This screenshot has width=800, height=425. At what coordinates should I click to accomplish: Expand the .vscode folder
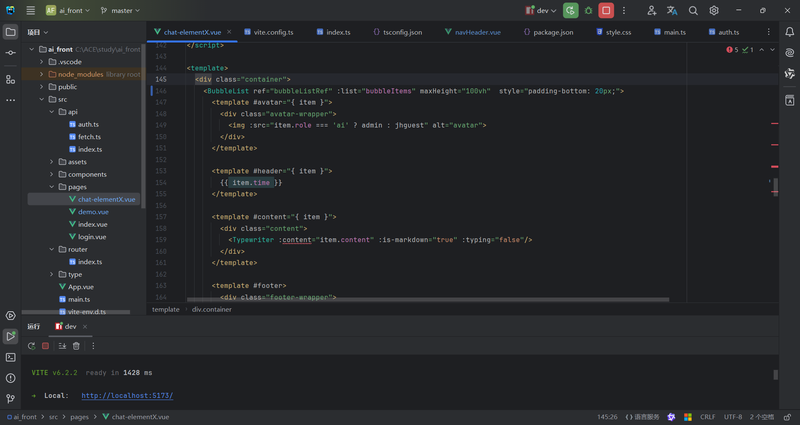click(x=42, y=62)
